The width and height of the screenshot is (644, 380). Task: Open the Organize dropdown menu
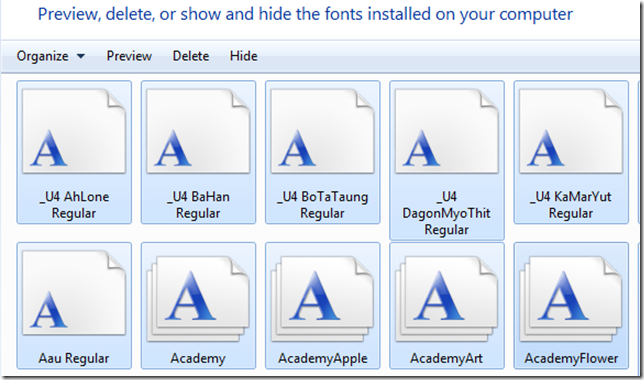point(51,56)
